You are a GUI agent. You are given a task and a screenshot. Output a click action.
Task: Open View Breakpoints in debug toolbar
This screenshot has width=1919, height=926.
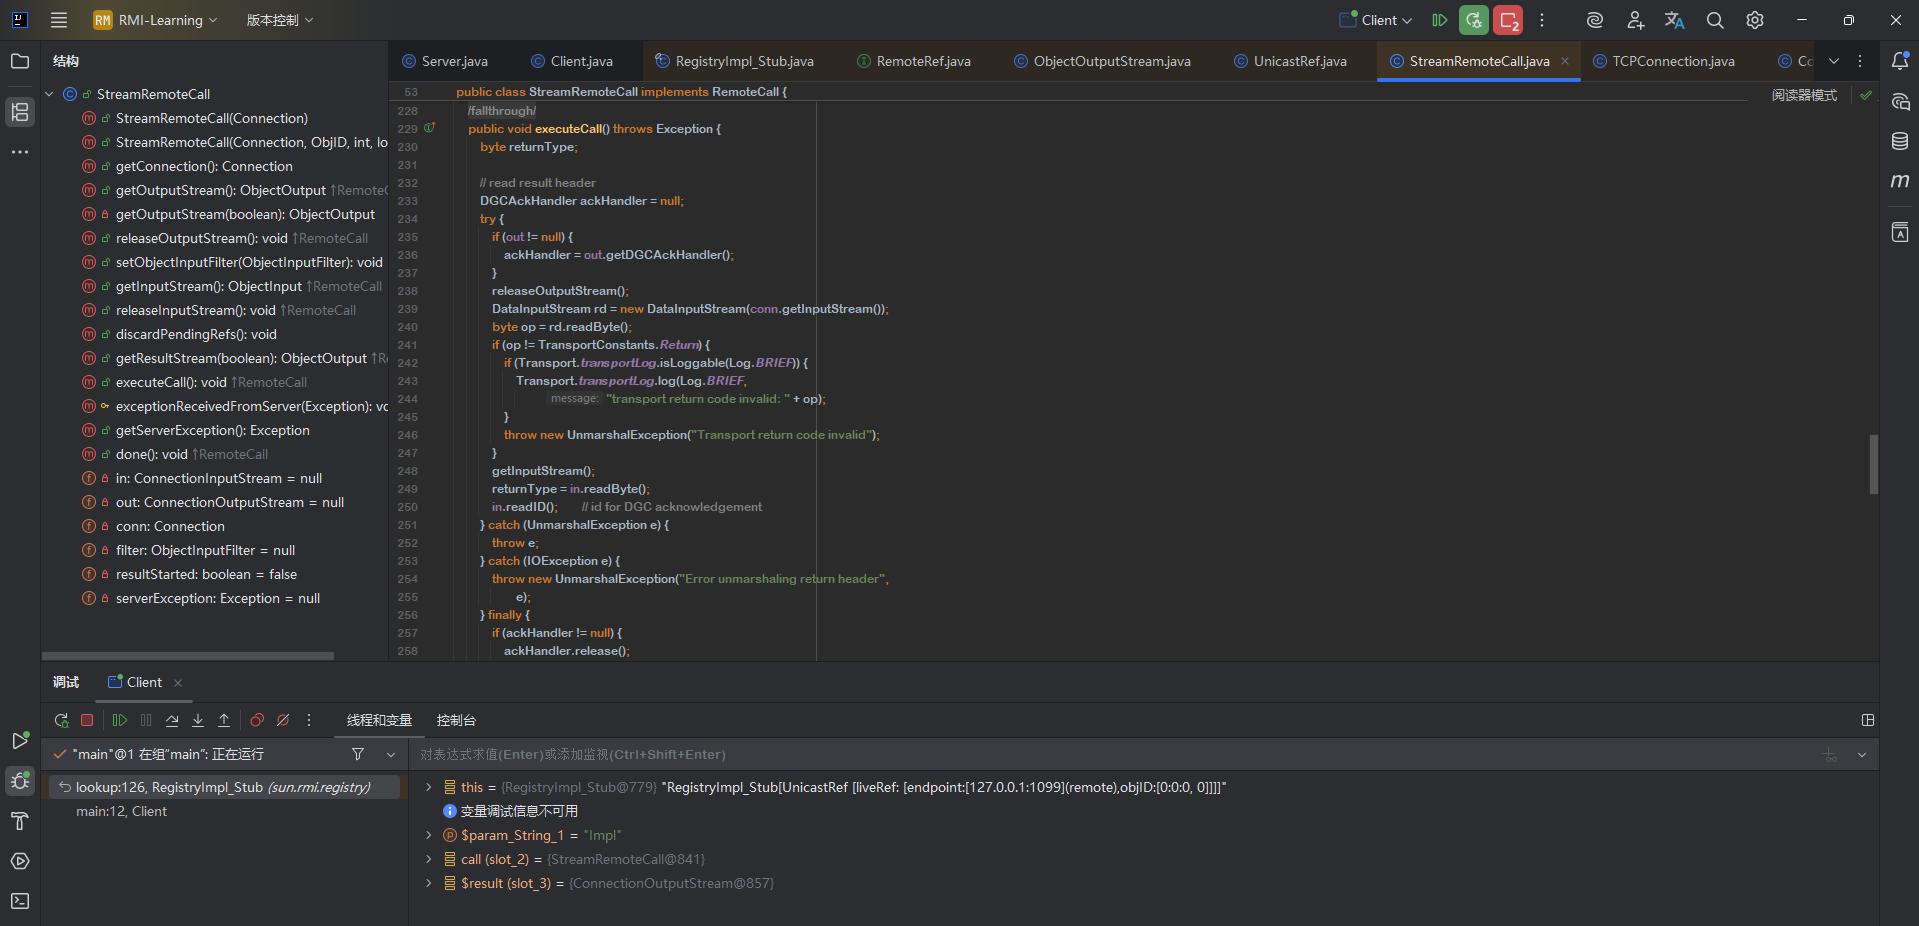pyautogui.click(x=257, y=720)
